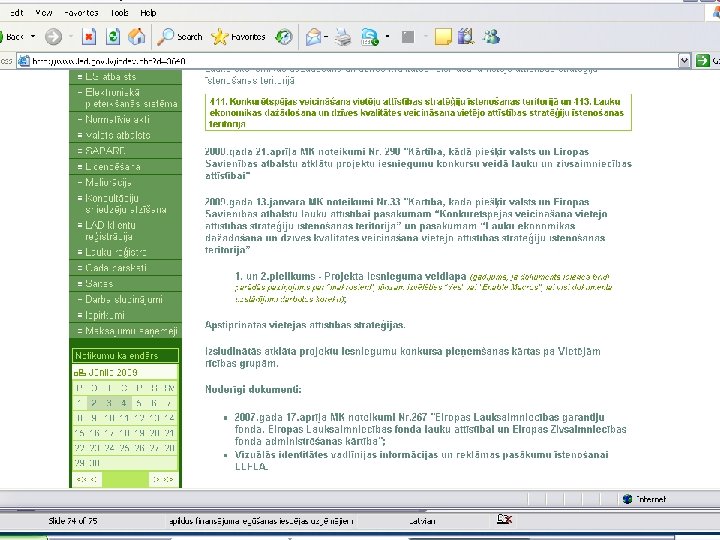Select day 29 in the calendar
The image size is (720, 540).
tap(79, 463)
